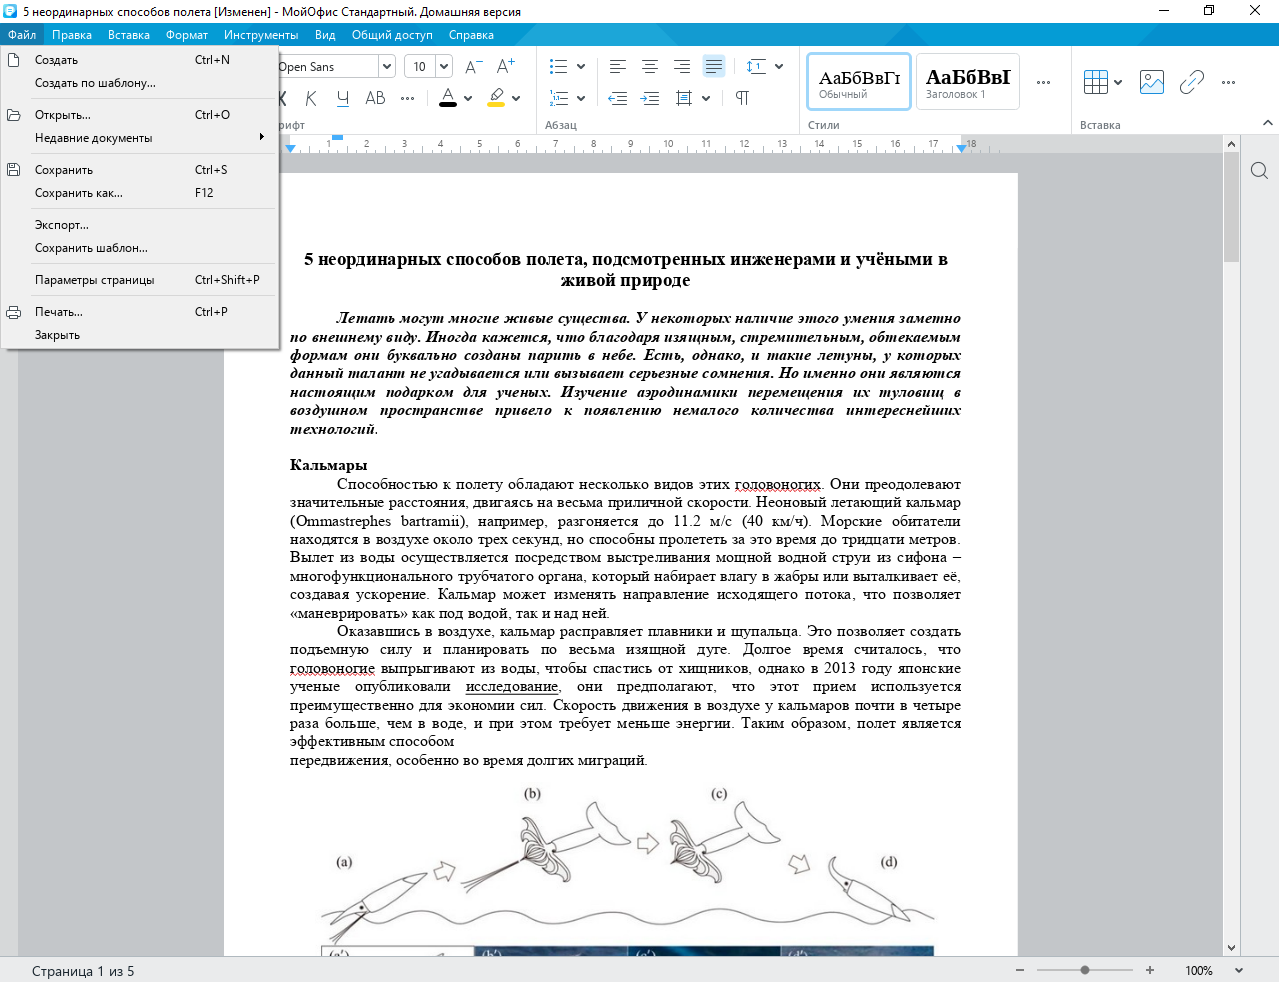Center align the text
The image size is (1279, 982).
coord(650,67)
